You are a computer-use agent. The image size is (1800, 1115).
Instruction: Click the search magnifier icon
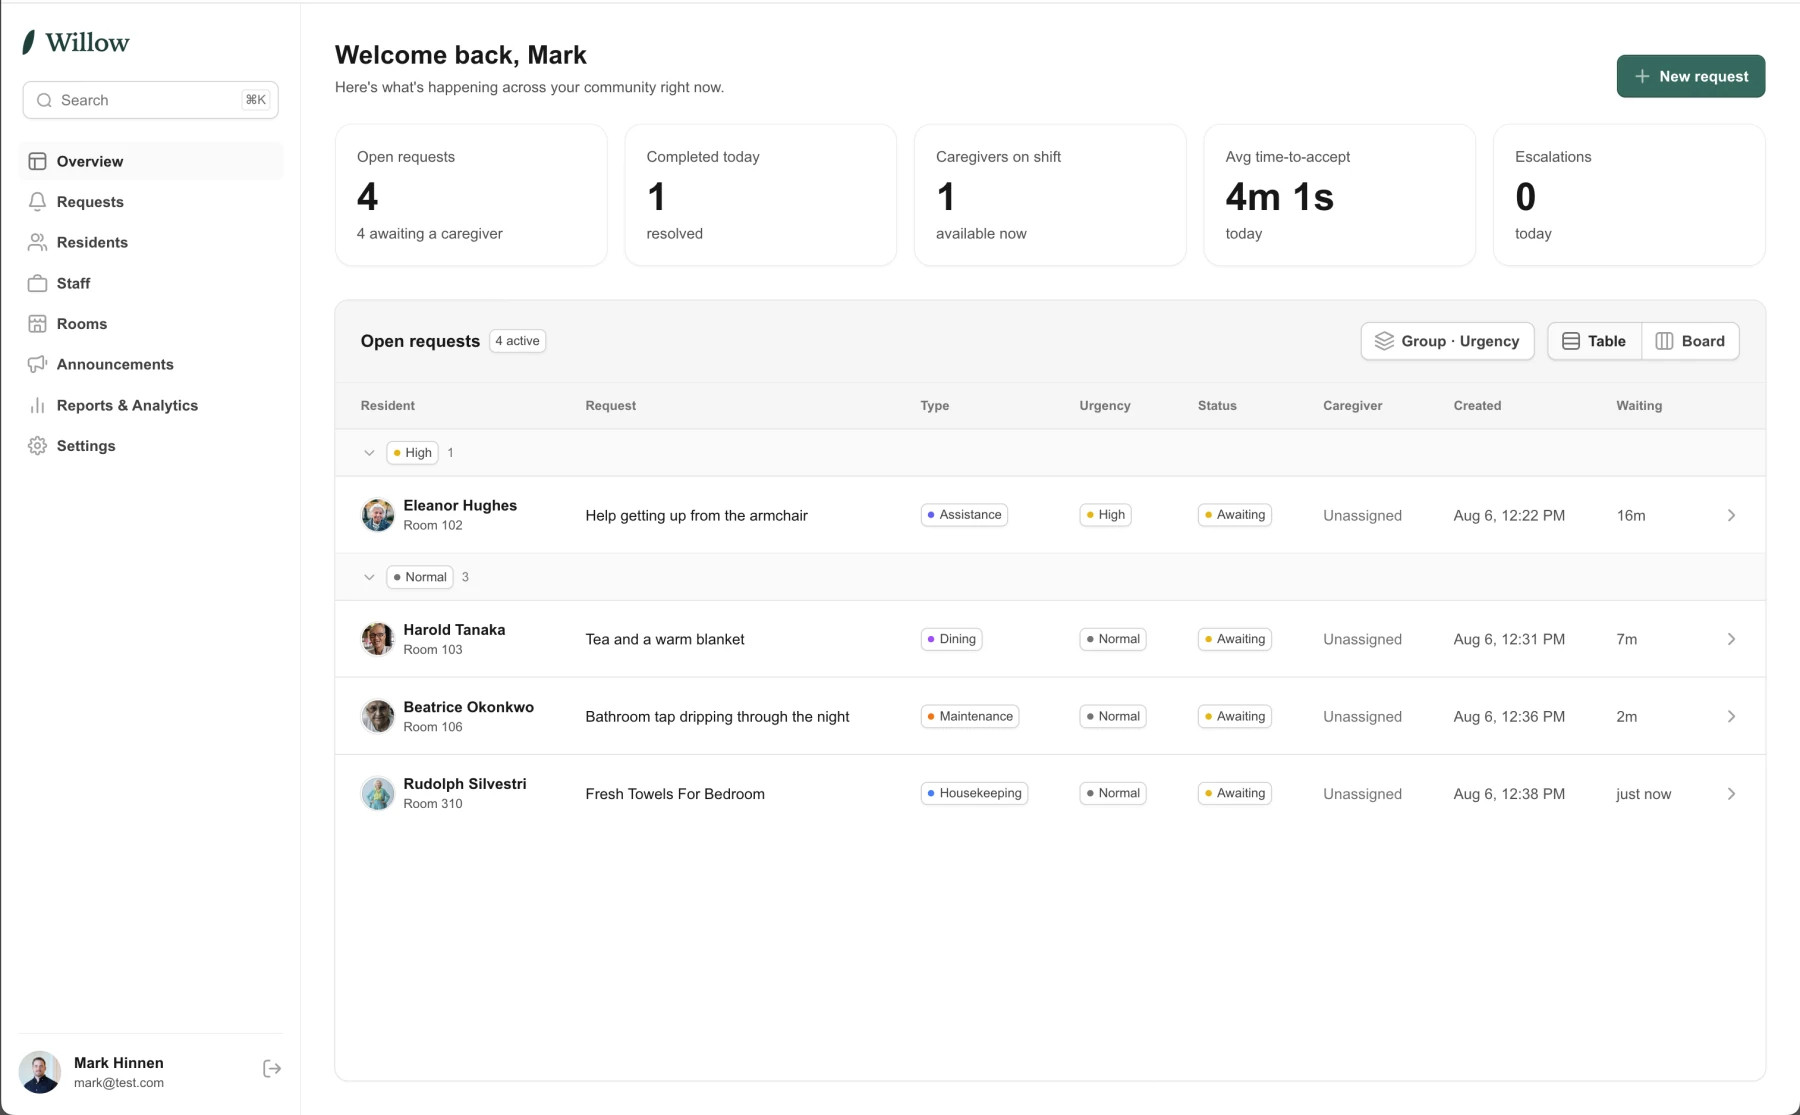coord(44,100)
